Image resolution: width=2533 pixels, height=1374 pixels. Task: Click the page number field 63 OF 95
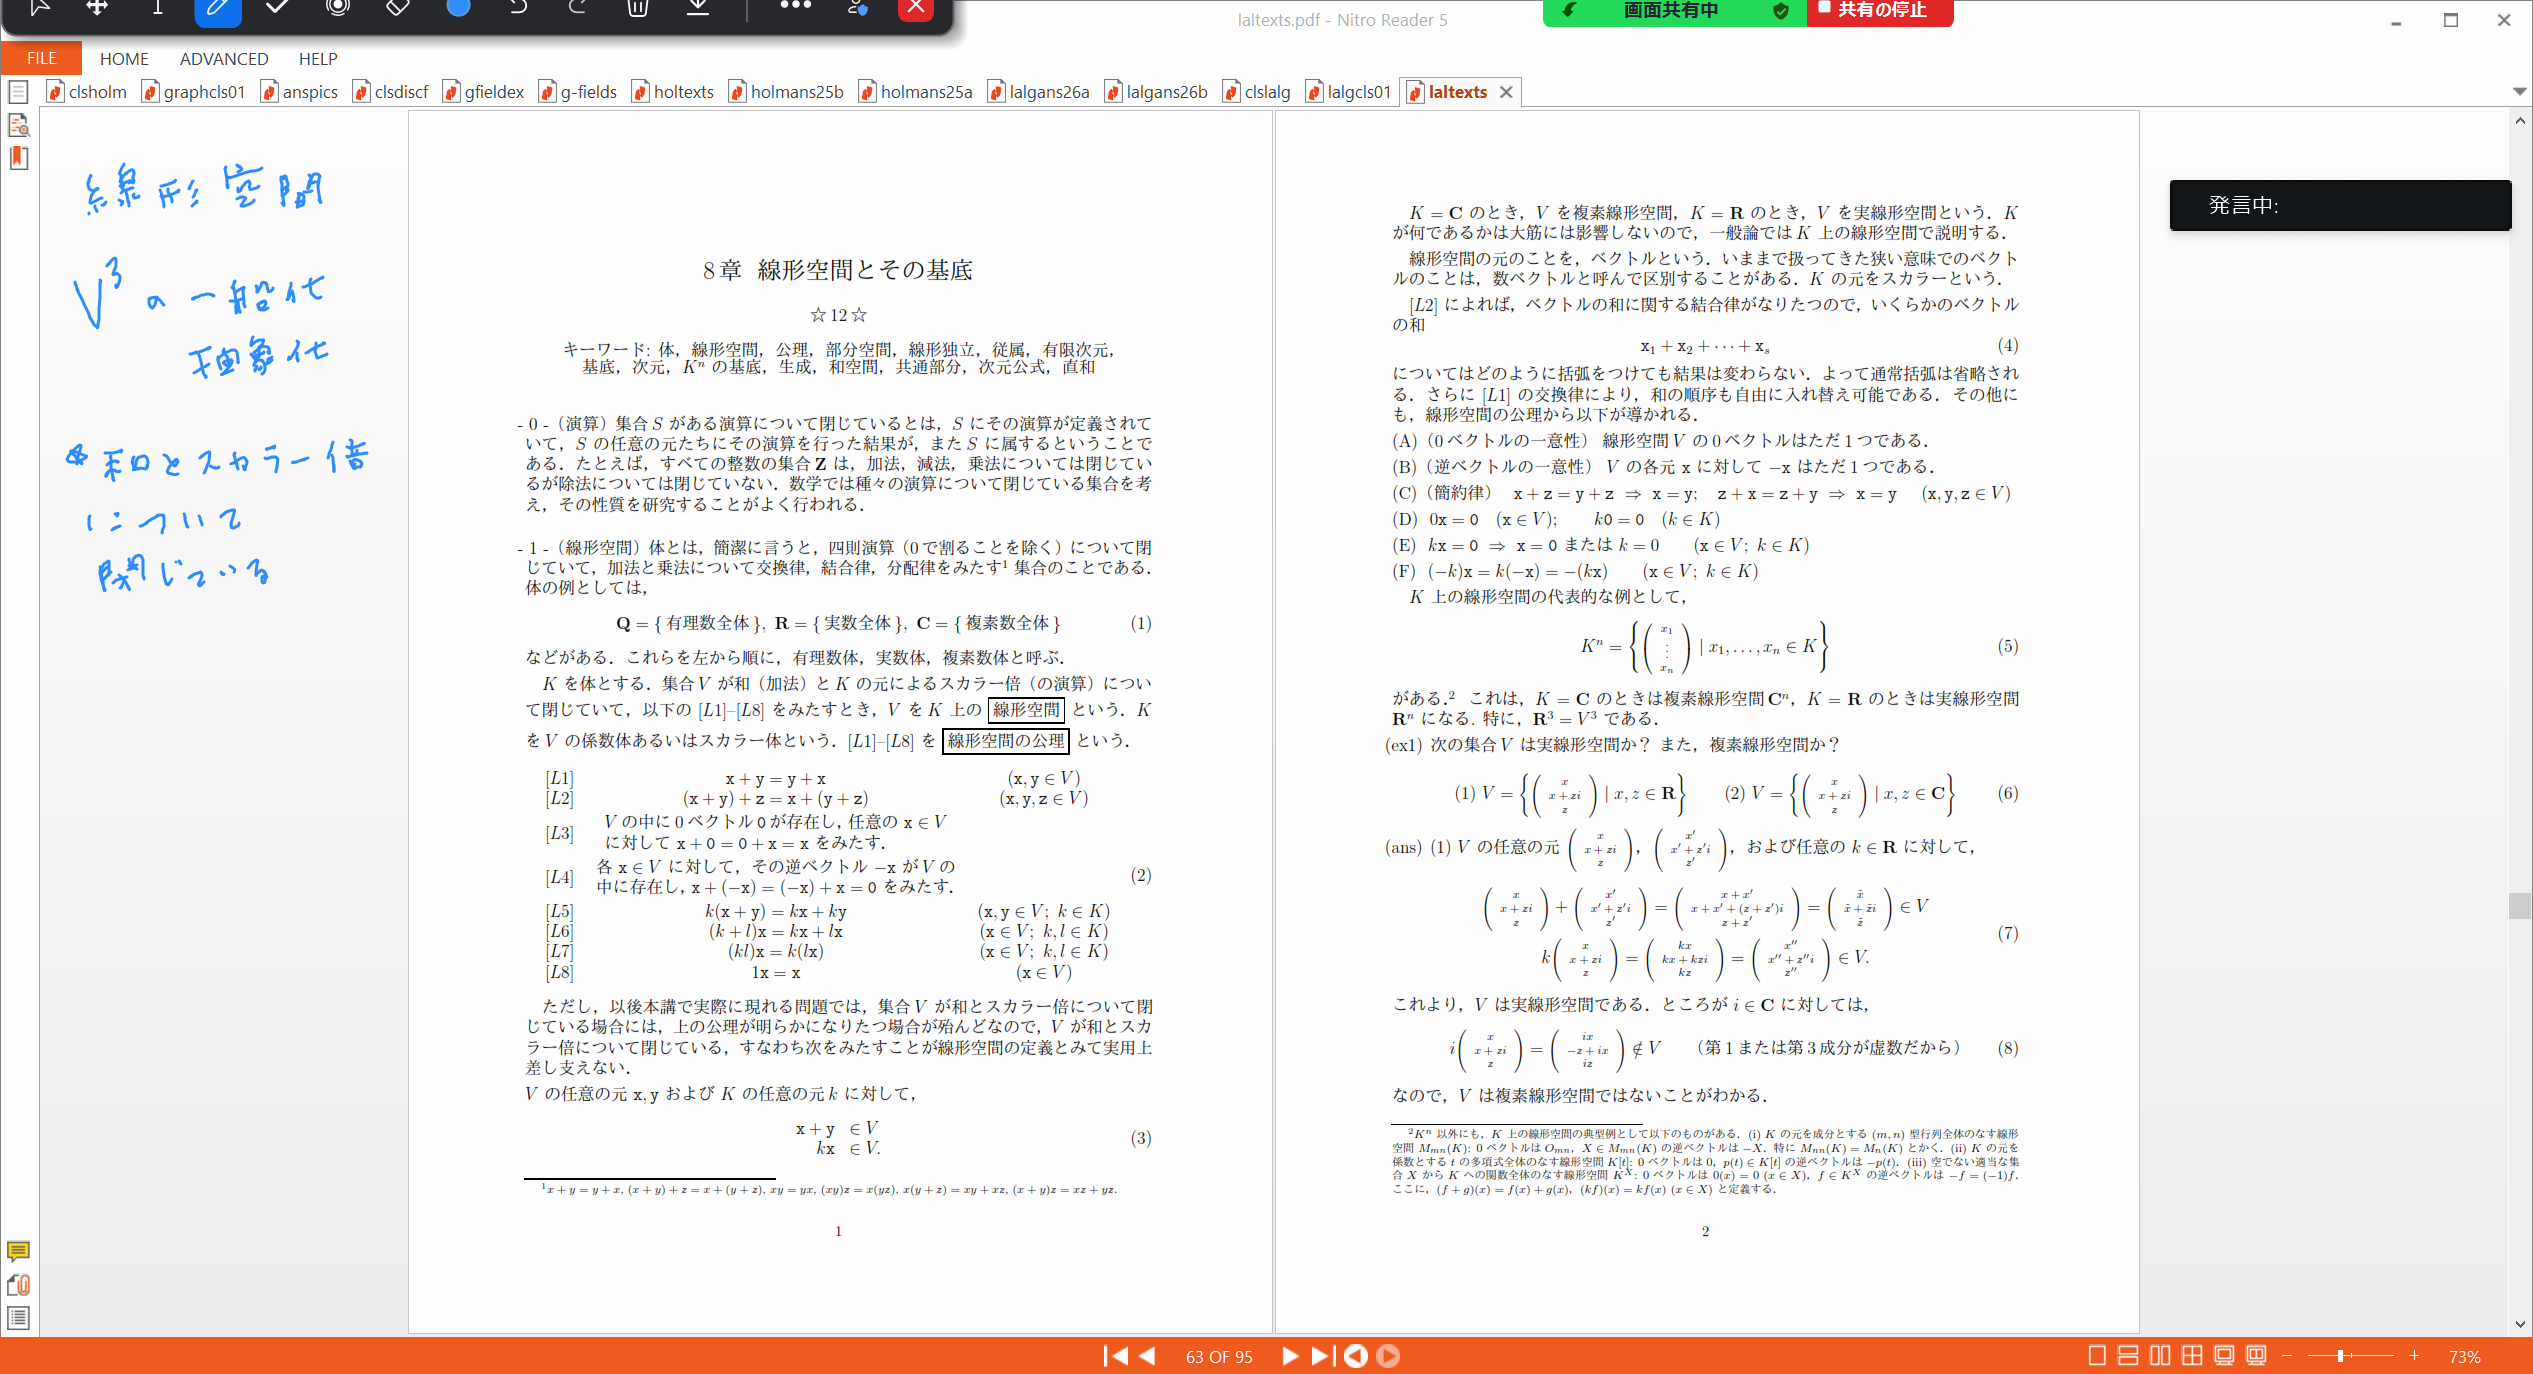coord(1218,1357)
